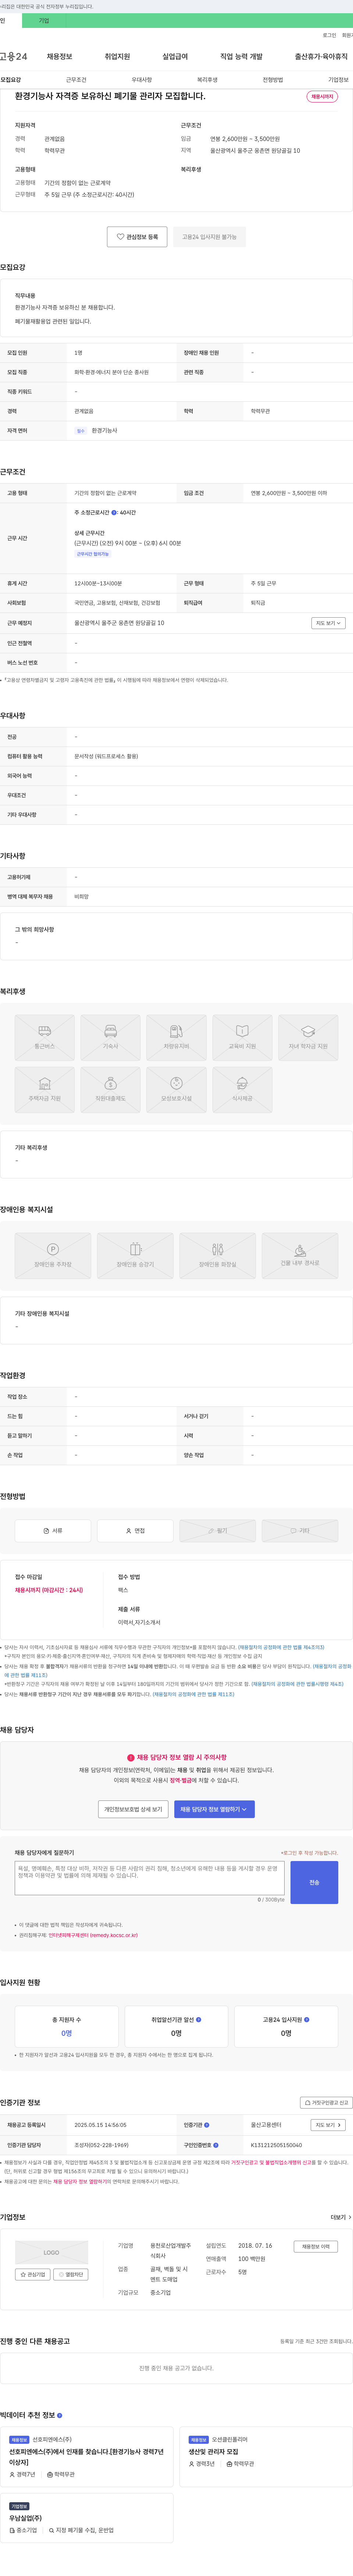
Task: Click the 식사제공 icon
Action: 242,1090
